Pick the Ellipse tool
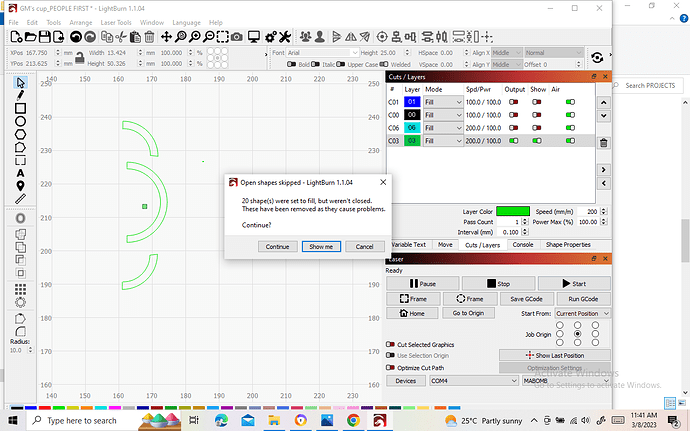690x431 pixels. click(20, 121)
